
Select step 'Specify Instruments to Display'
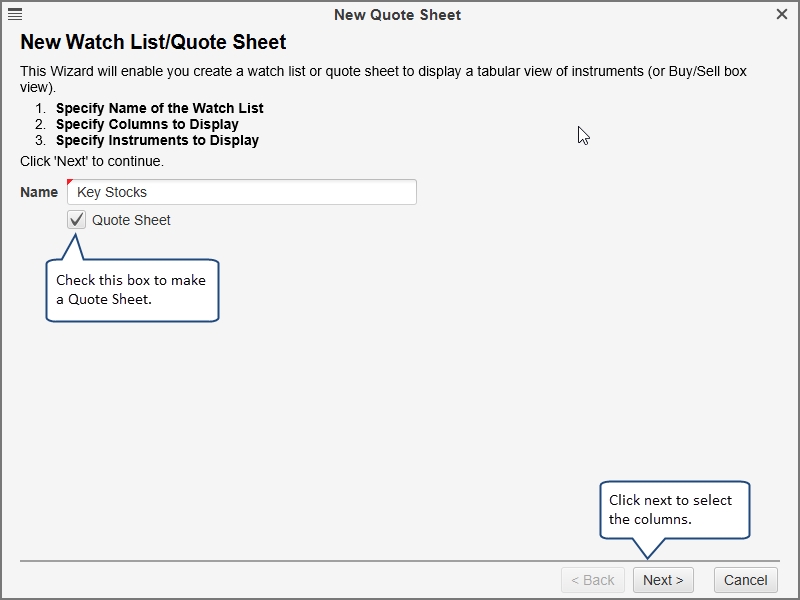157,140
